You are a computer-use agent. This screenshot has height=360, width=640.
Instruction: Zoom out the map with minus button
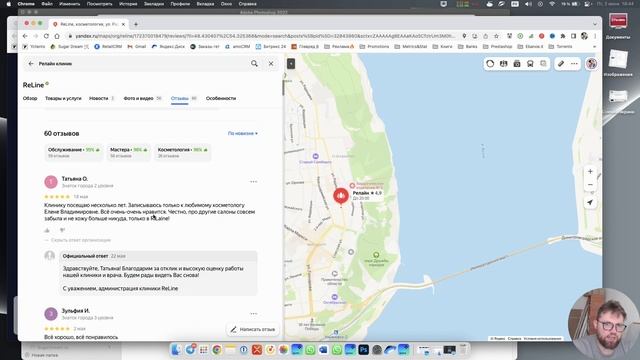coord(590,185)
